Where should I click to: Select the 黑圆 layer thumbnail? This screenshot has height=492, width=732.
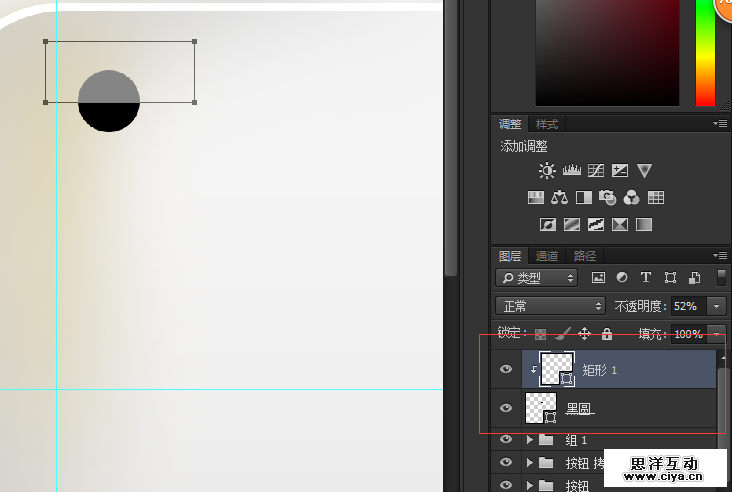pyautogui.click(x=541, y=407)
